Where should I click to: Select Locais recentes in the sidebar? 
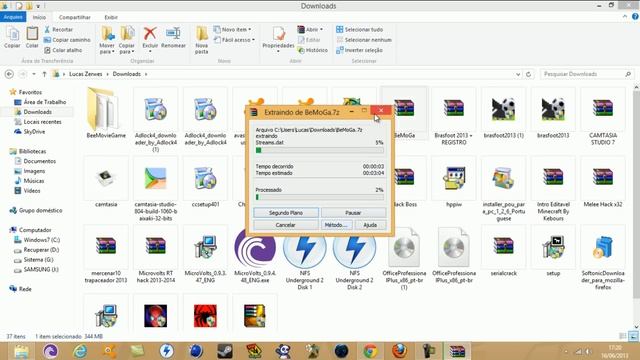pyautogui.click(x=38, y=122)
